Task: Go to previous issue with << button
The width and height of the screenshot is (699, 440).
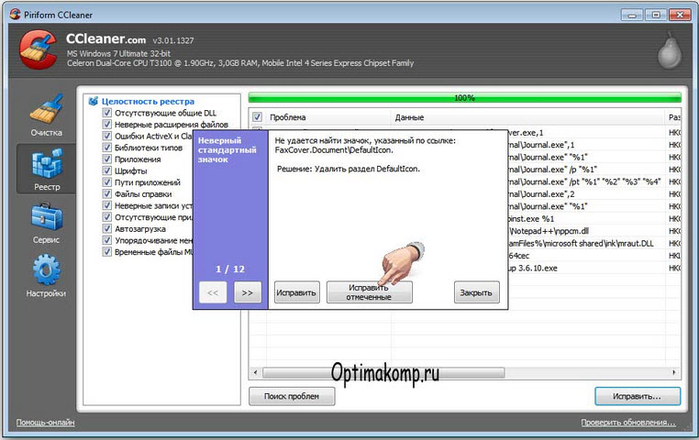Action: point(213,292)
